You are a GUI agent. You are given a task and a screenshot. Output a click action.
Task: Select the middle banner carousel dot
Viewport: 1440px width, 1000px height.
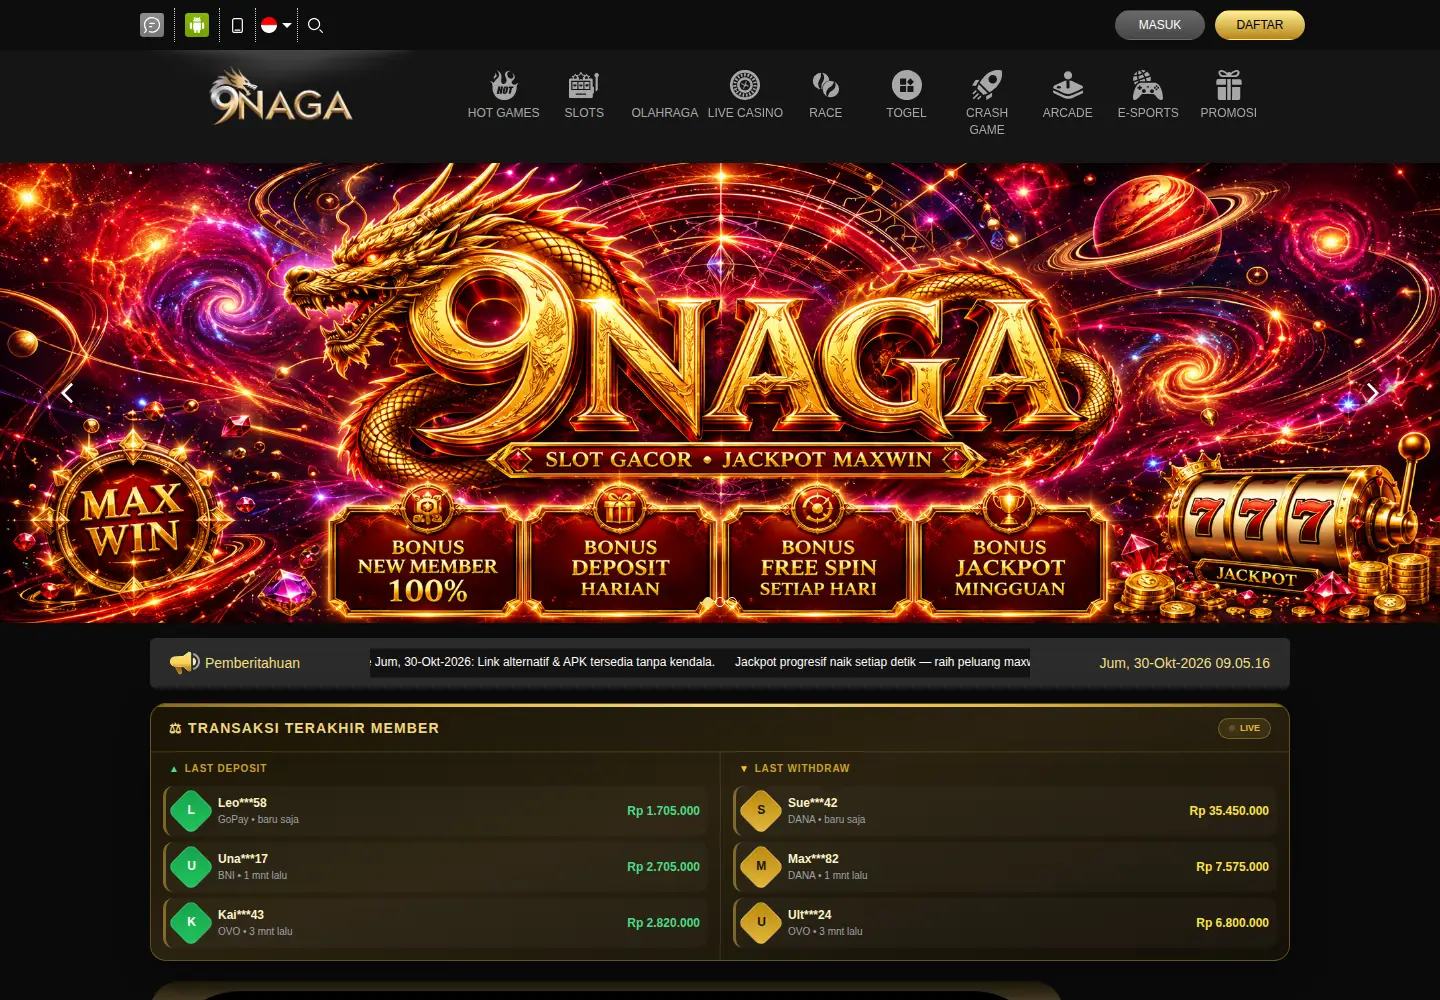[x=720, y=602]
